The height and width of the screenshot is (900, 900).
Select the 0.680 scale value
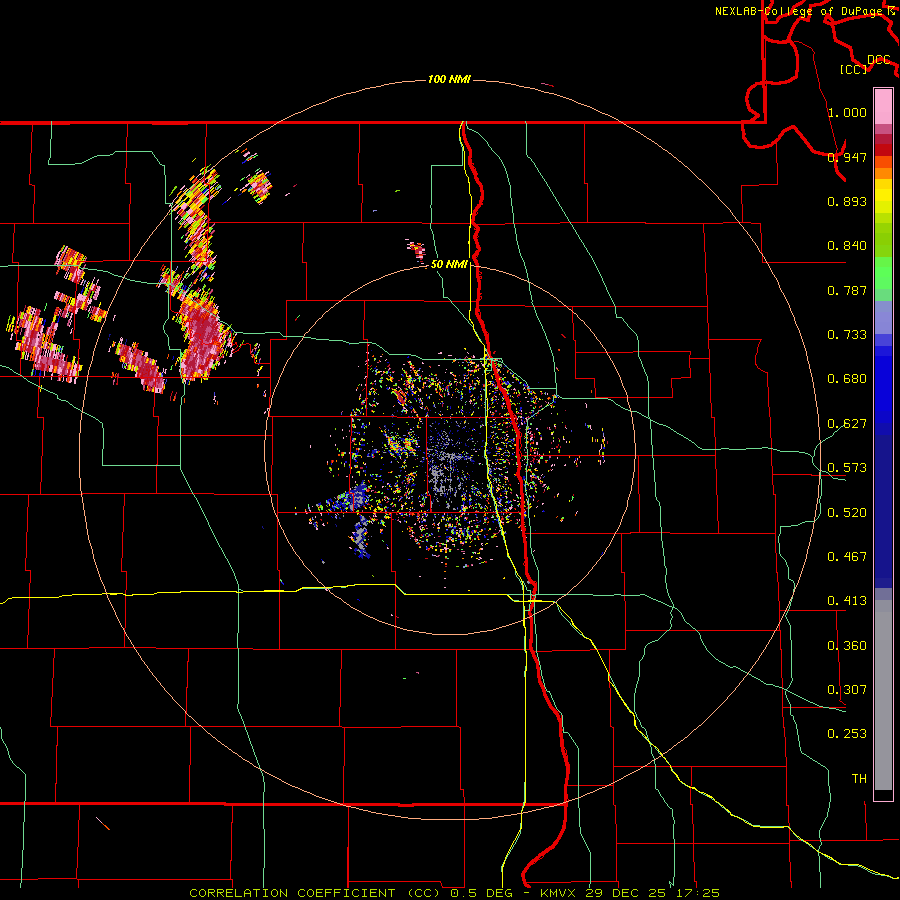pos(847,379)
